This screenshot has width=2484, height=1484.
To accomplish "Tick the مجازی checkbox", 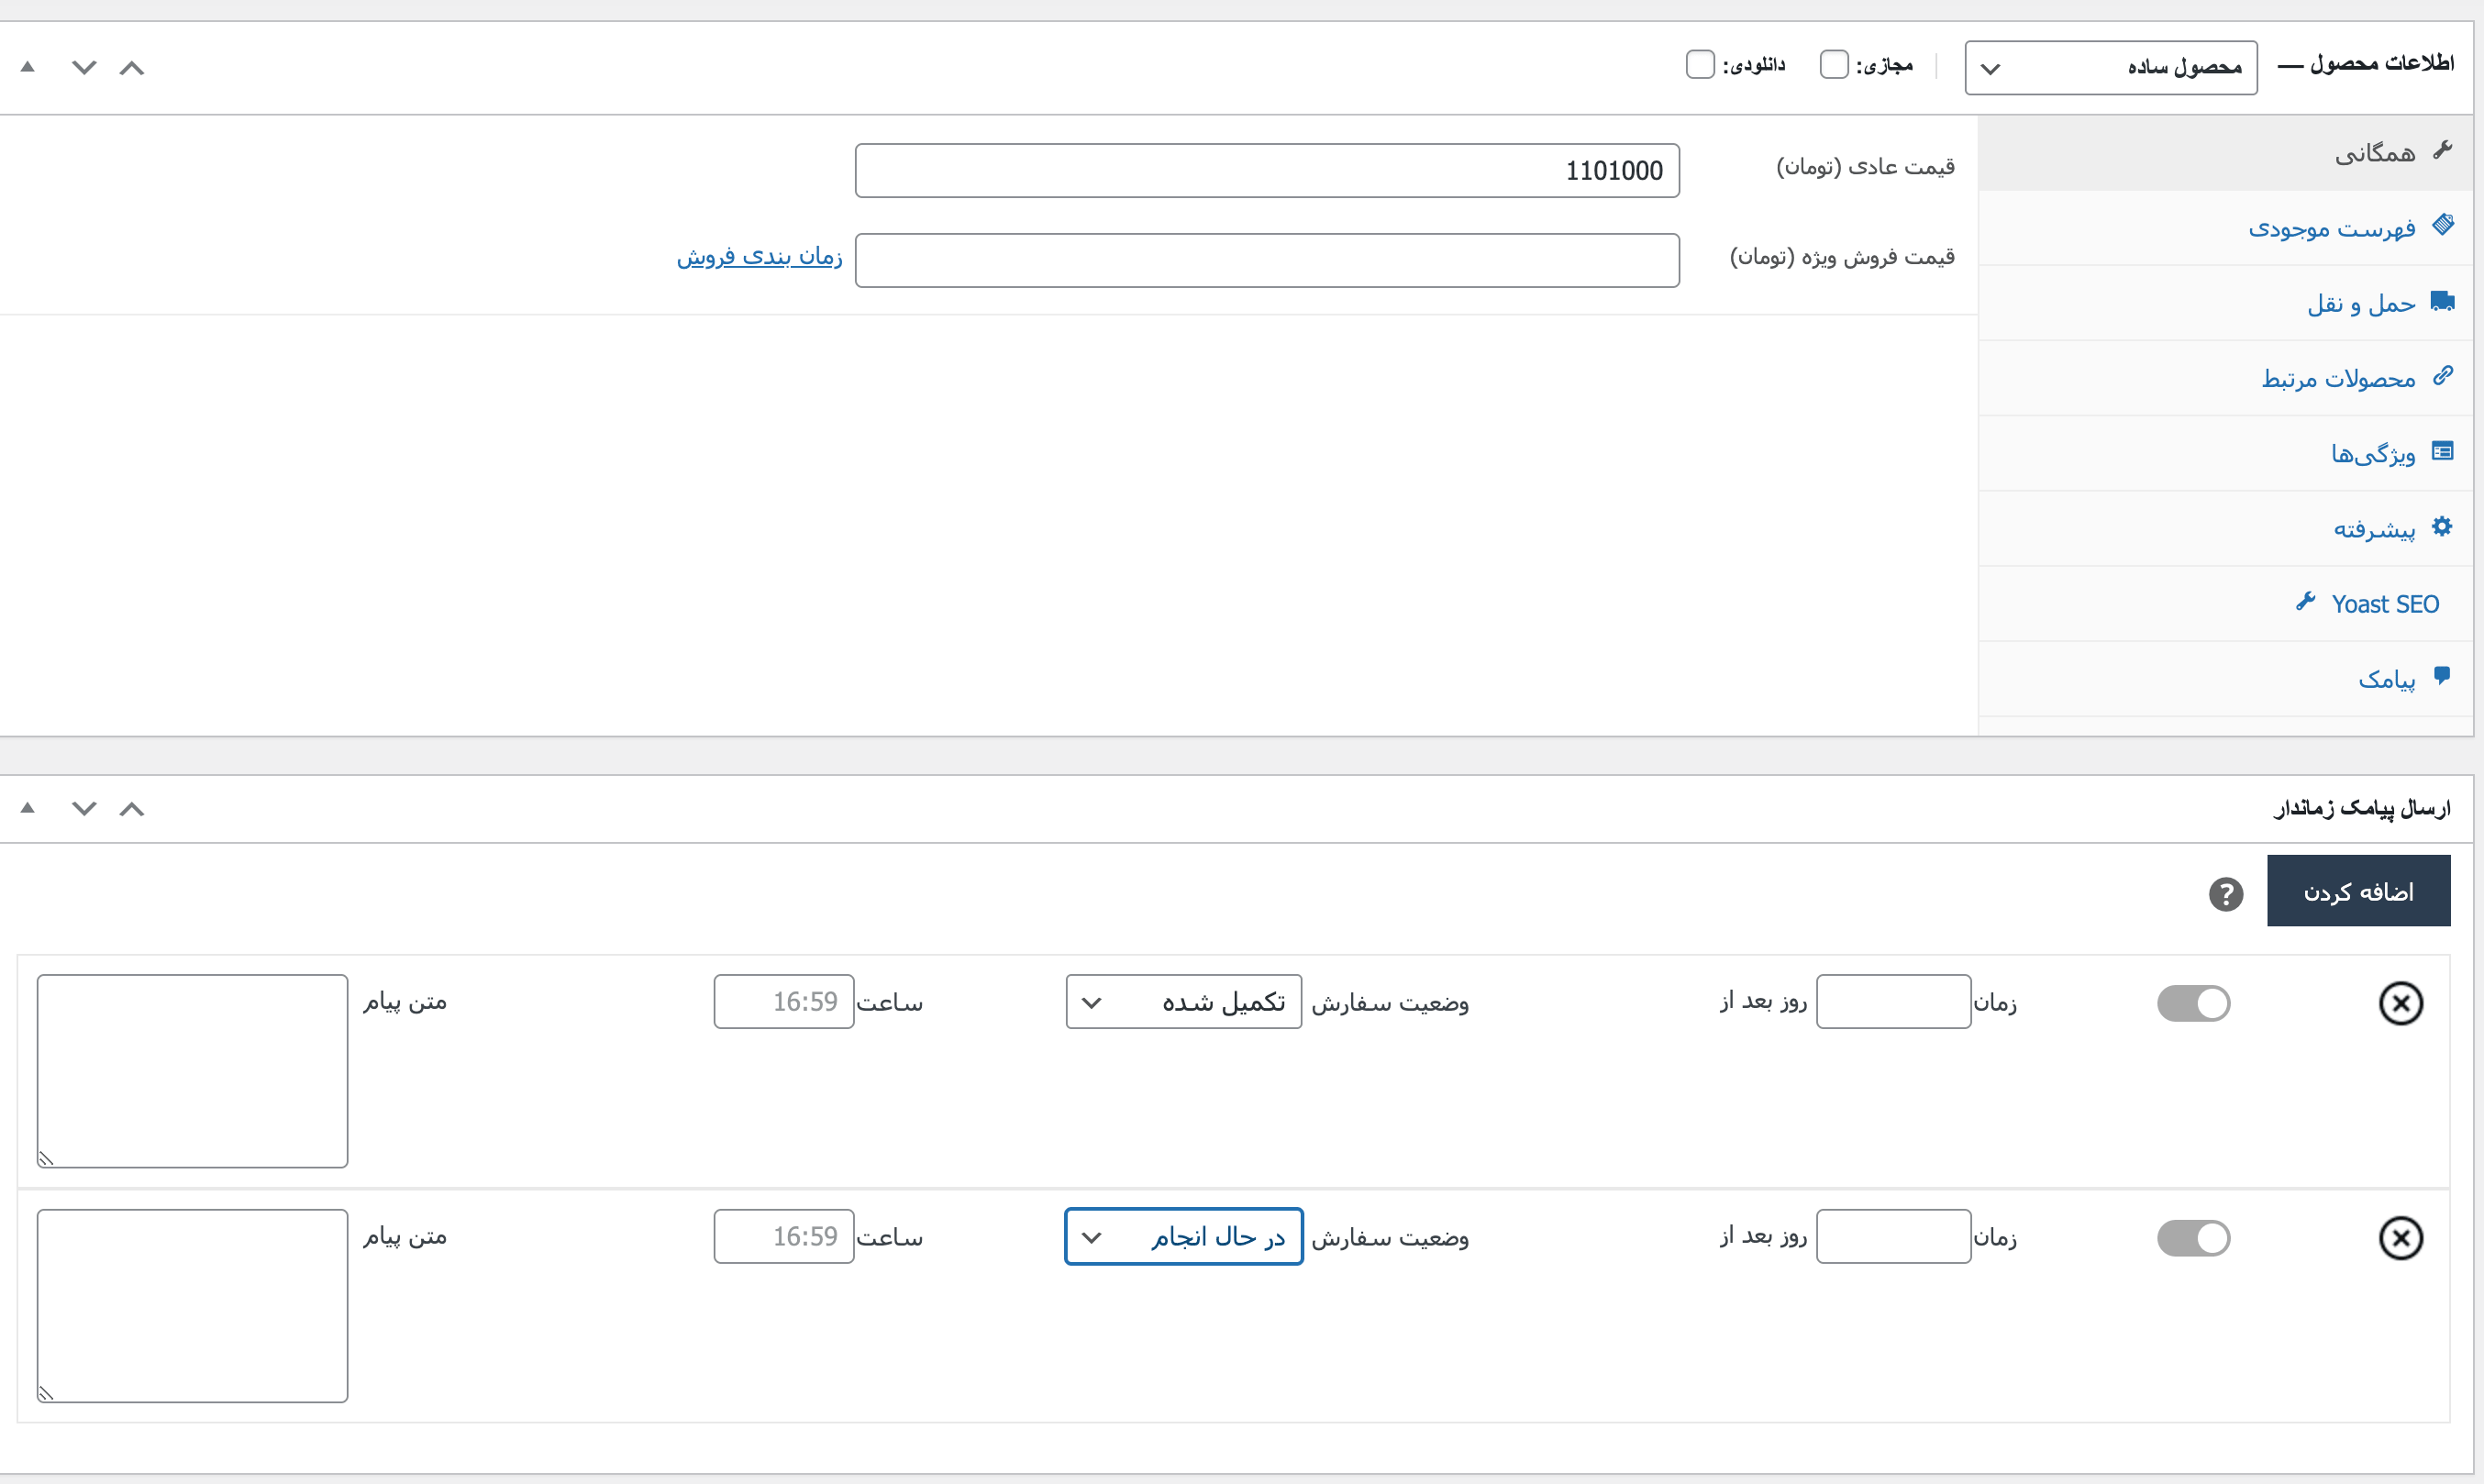I will [x=1834, y=64].
